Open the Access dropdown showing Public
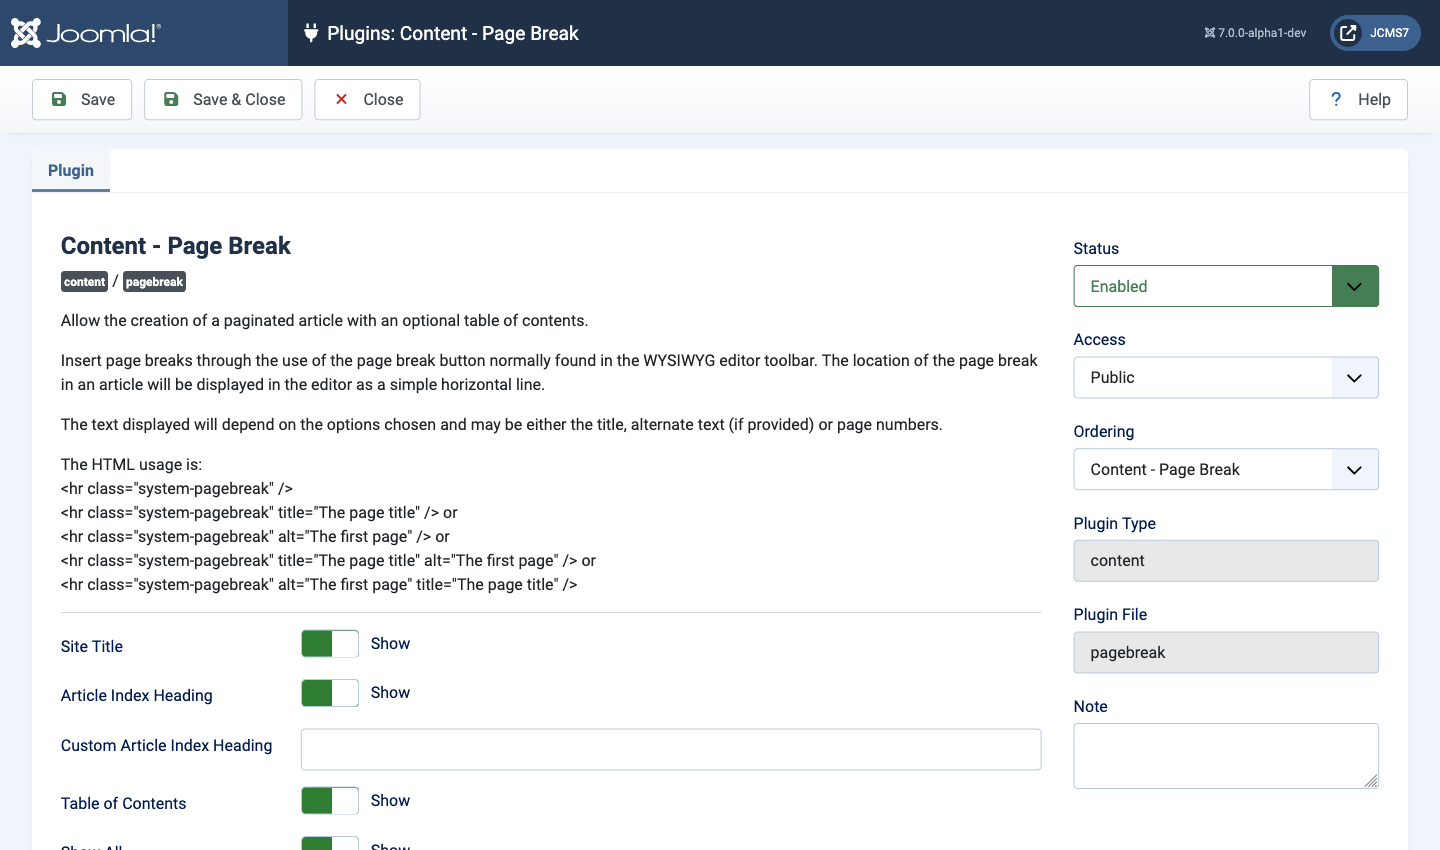Screen dimensions: 1440x850 tap(1226, 378)
